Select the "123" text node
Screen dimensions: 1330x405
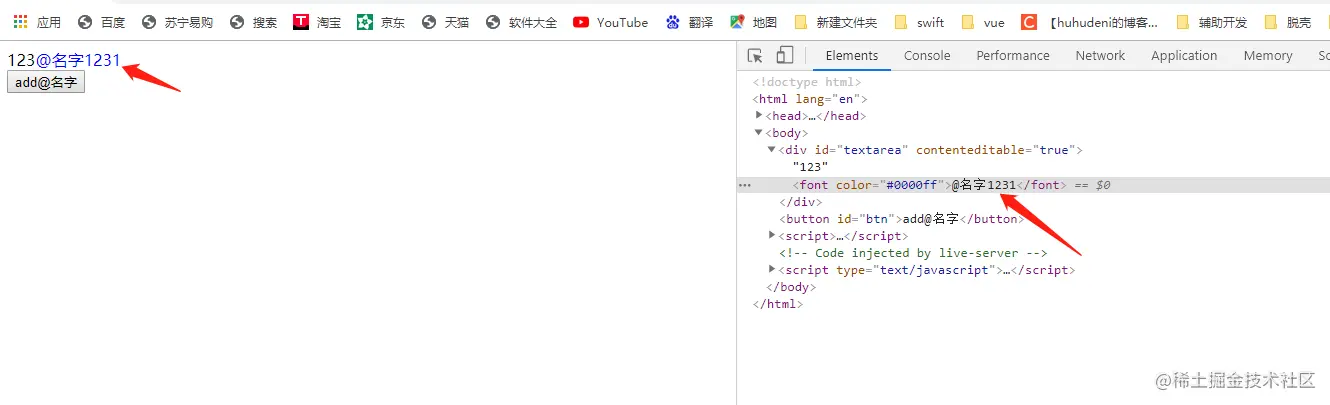click(x=810, y=167)
